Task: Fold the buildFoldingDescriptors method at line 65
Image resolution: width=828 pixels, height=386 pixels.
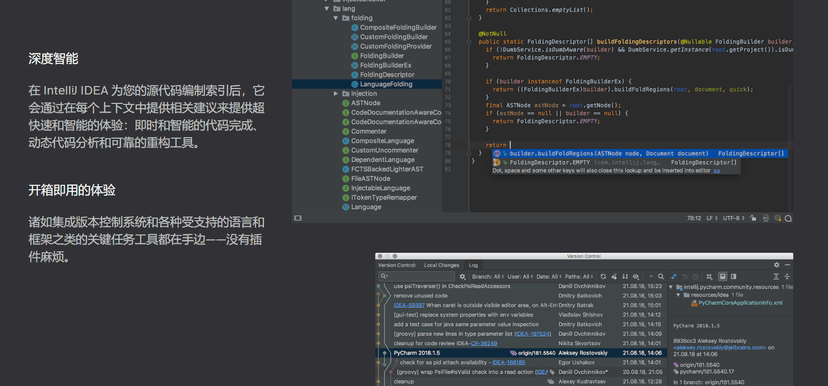Action: point(469,42)
